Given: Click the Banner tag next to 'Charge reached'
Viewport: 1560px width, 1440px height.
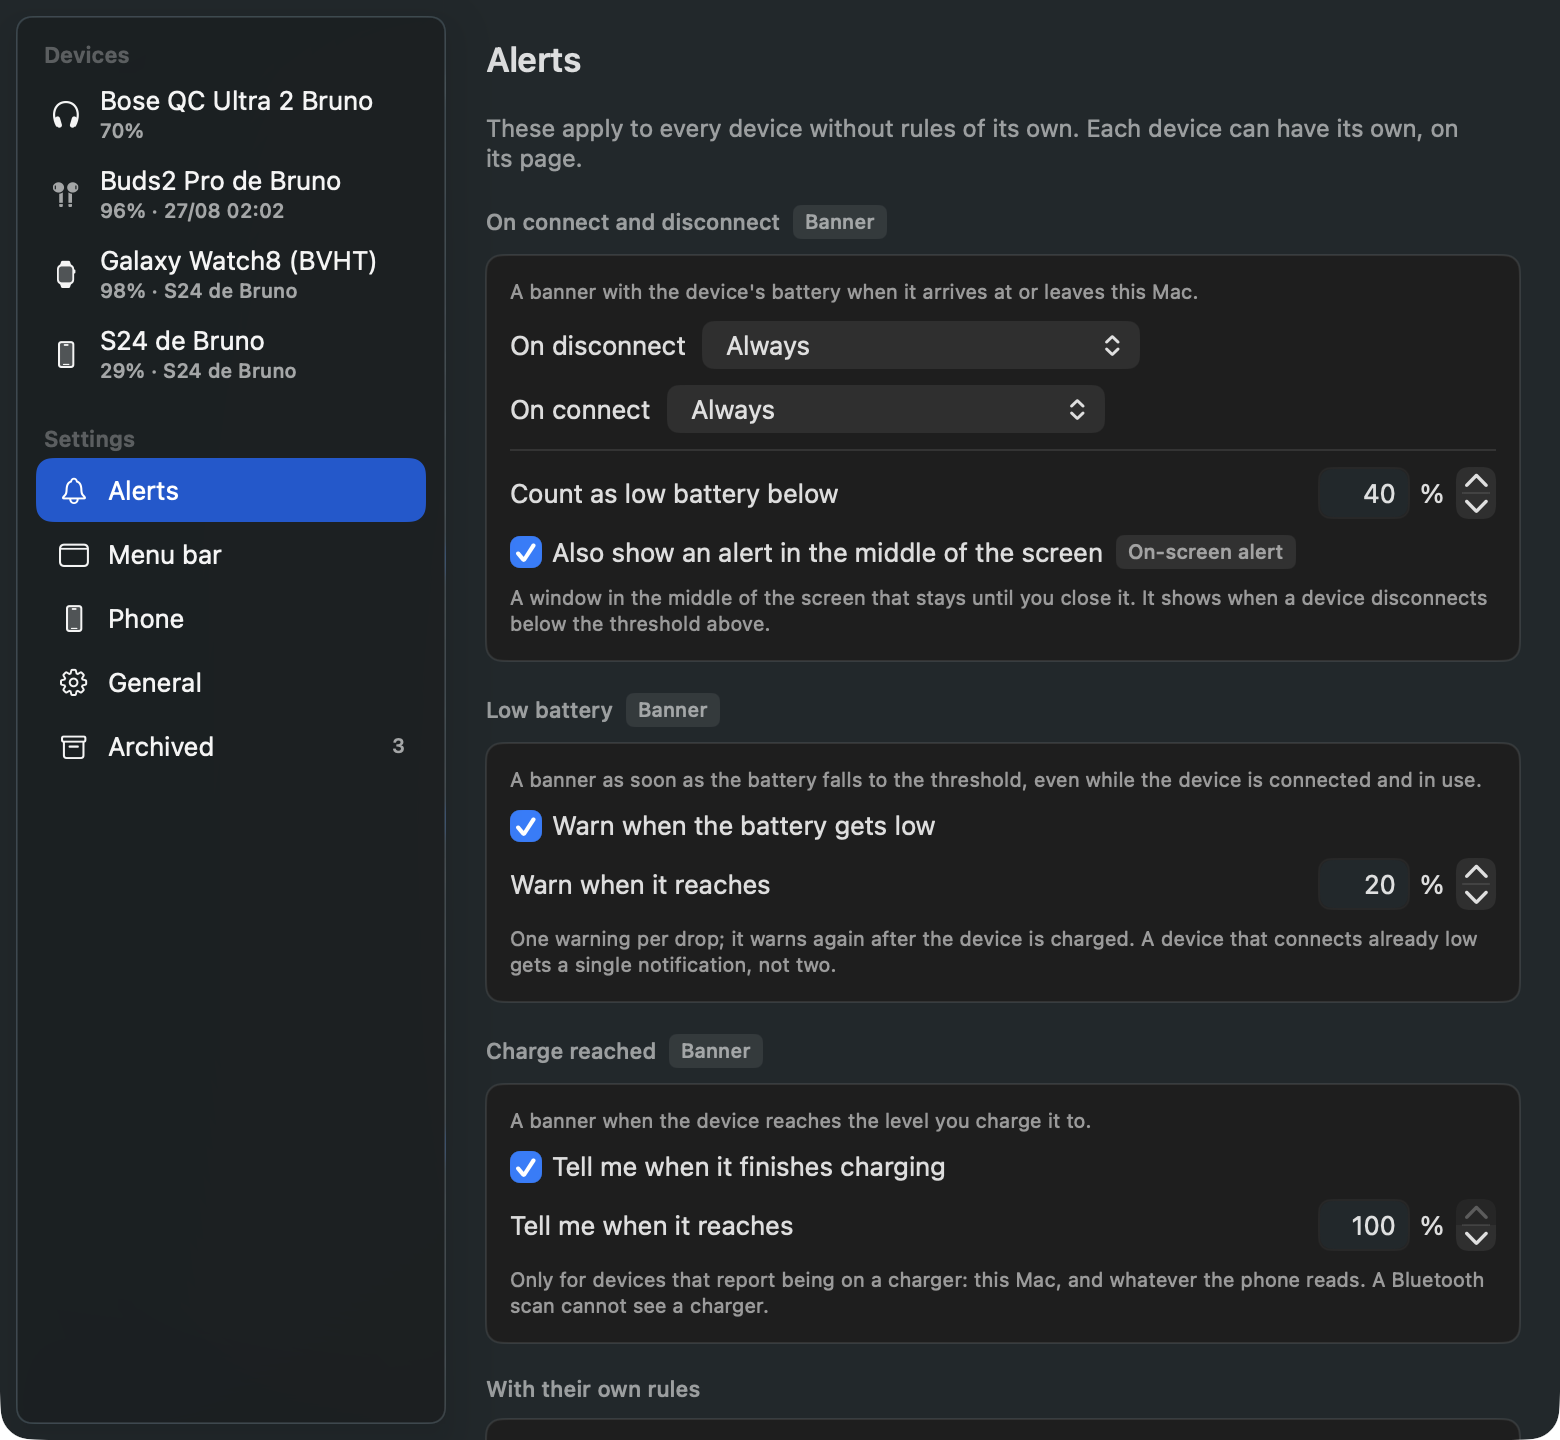Looking at the screenshot, I should (x=716, y=1051).
